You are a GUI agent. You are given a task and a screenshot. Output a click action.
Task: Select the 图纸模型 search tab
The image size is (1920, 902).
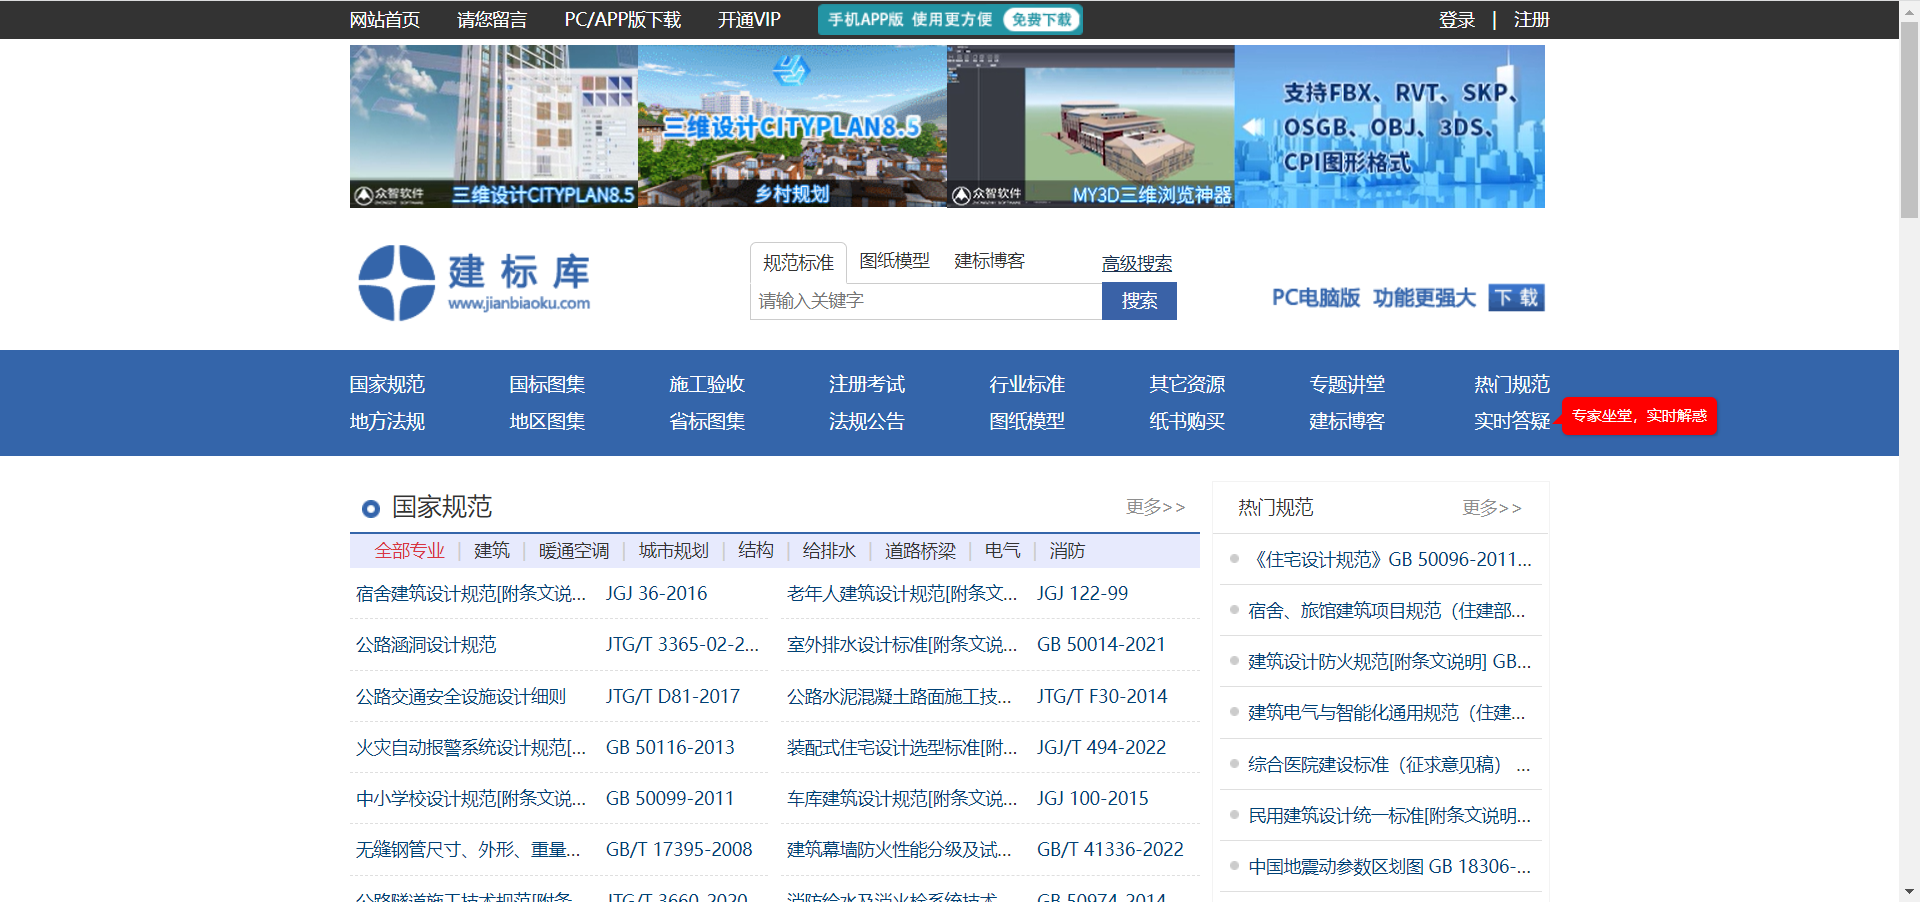(894, 261)
